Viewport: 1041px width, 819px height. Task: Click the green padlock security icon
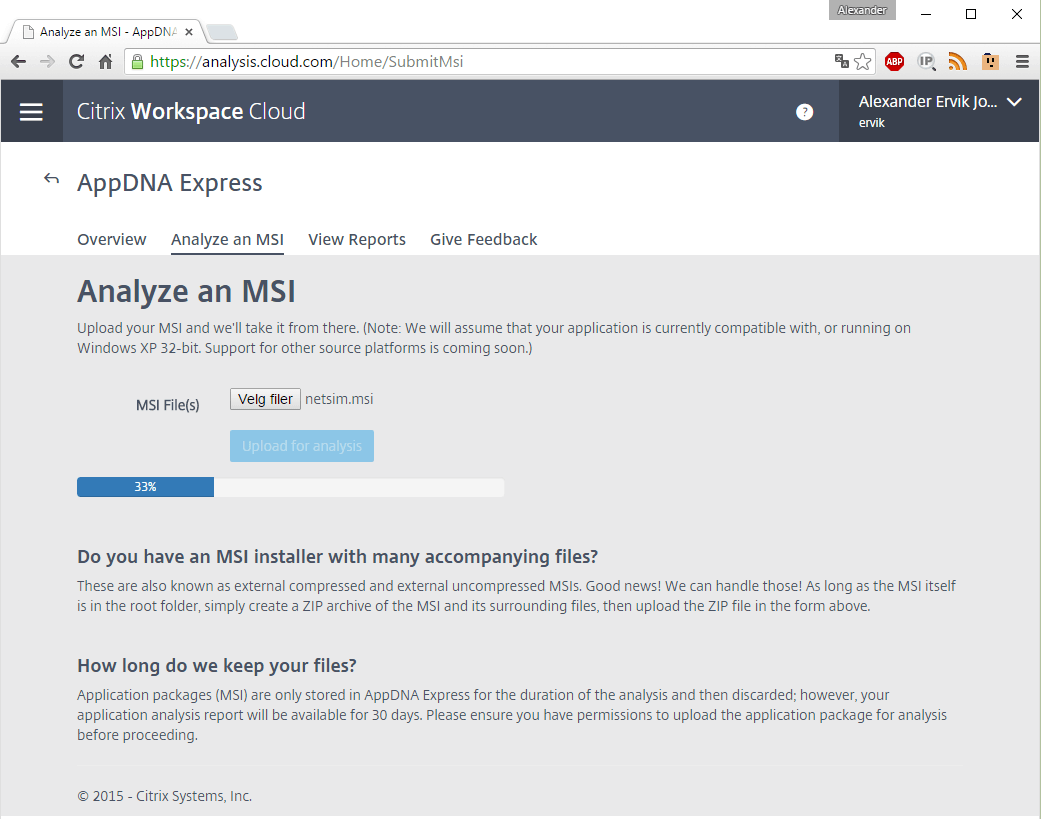[x=137, y=62]
